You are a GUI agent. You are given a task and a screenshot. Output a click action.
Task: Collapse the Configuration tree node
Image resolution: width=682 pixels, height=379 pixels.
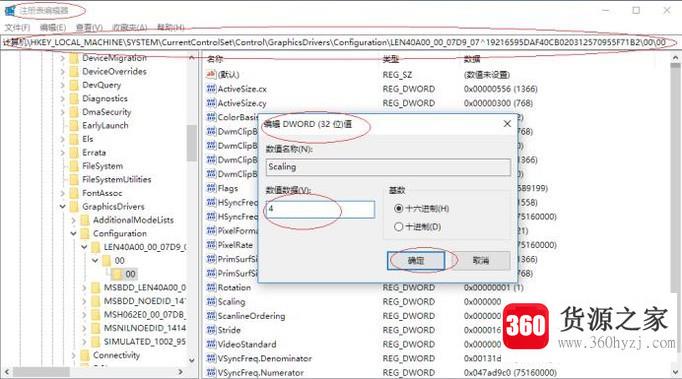click(x=74, y=233)
